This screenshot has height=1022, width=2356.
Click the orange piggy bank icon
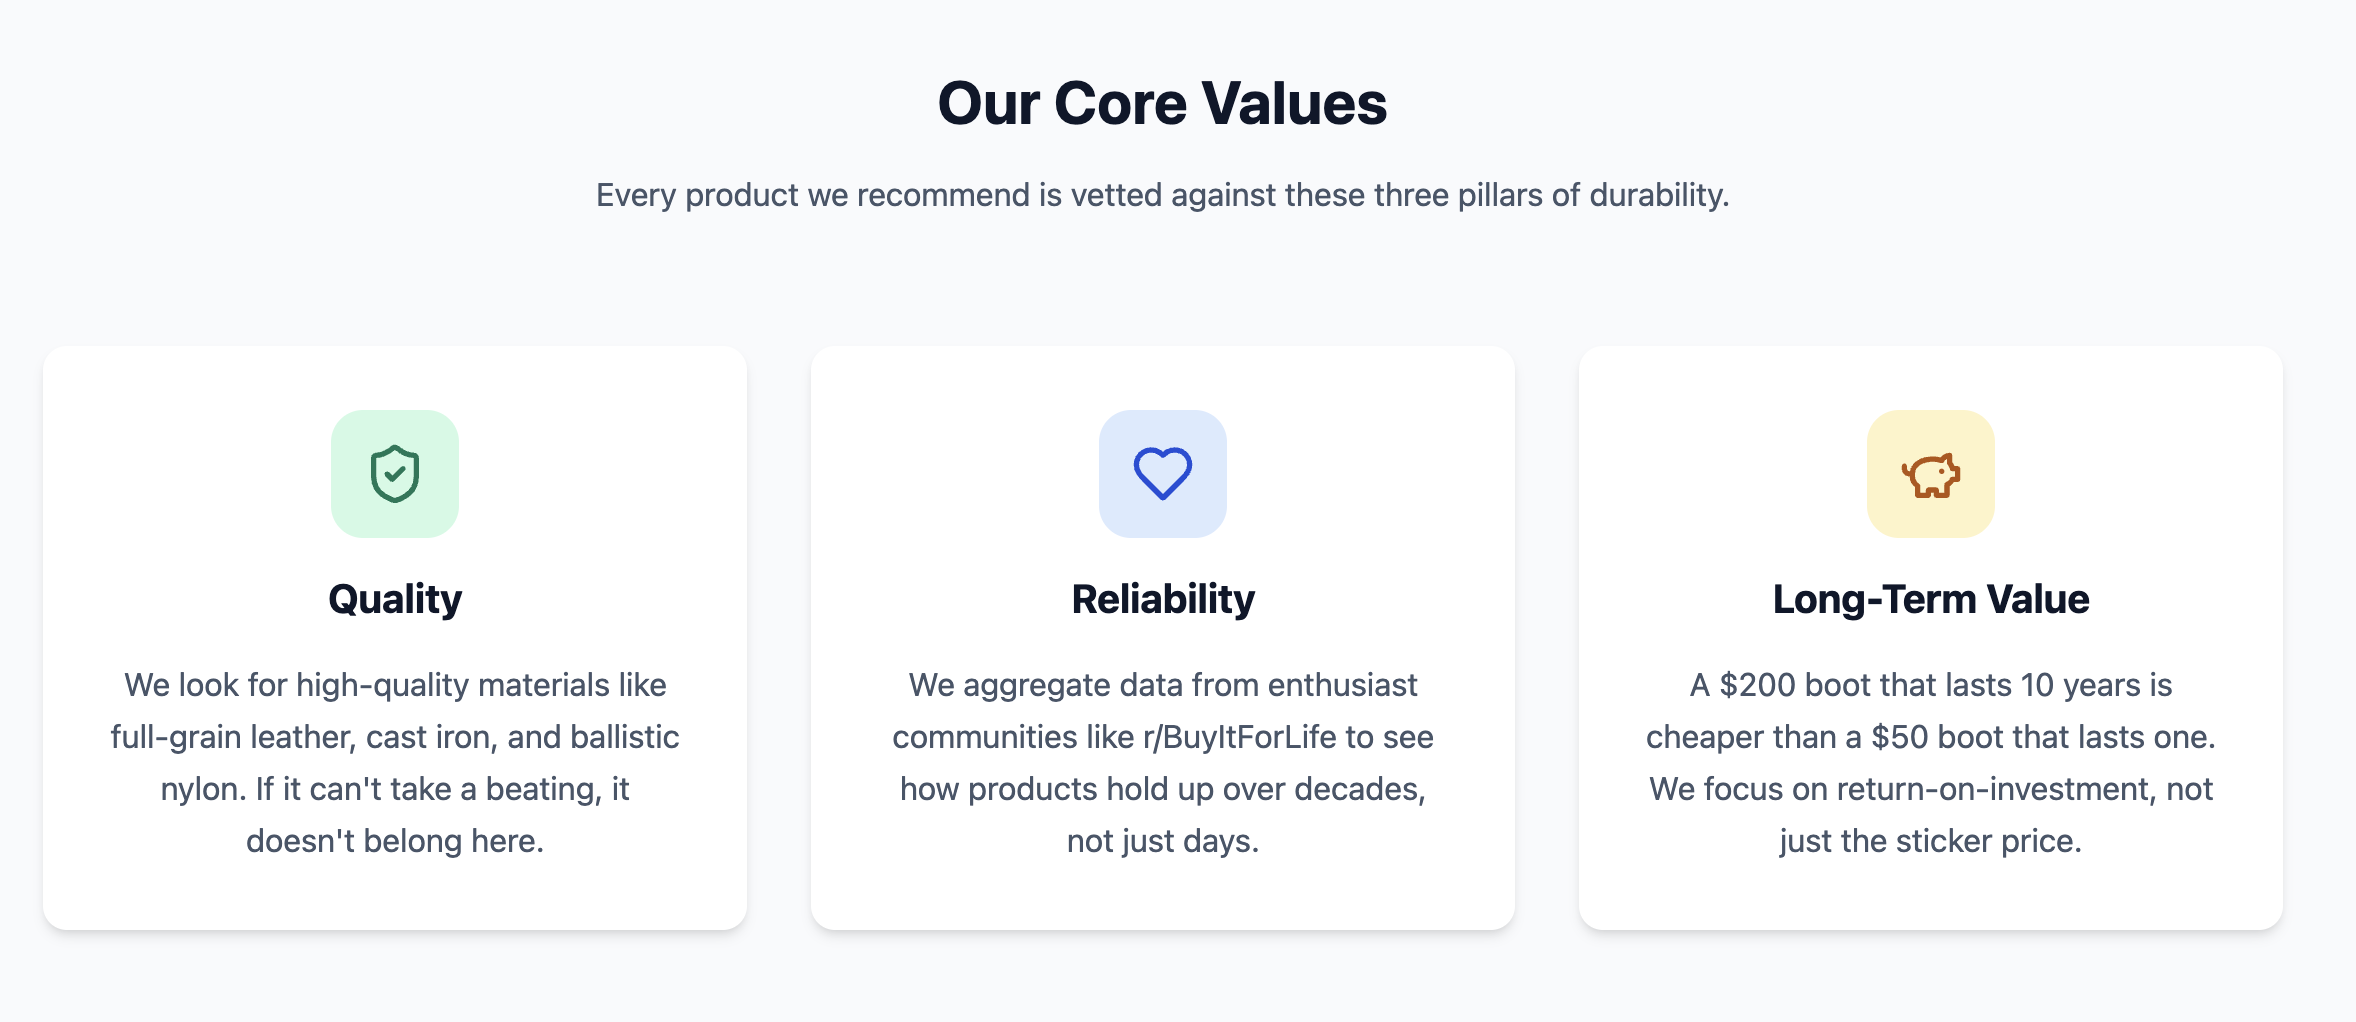click(1930, 475)
